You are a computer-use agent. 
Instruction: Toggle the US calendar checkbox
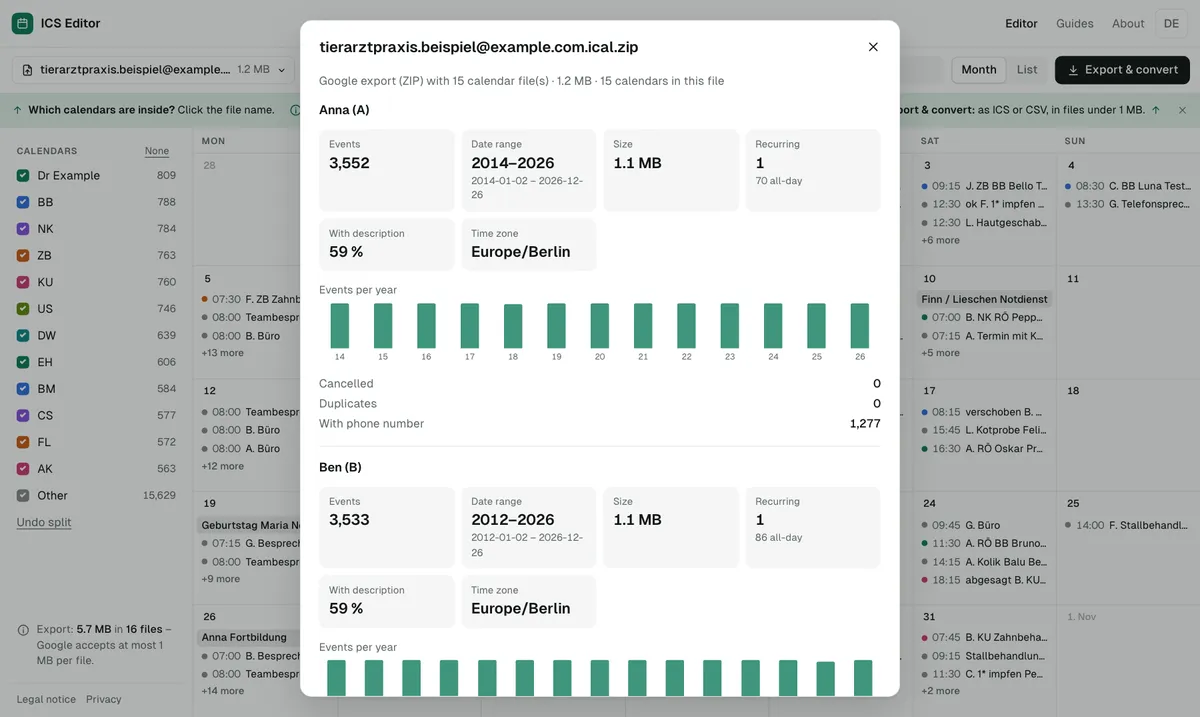(x=23, y=308)
